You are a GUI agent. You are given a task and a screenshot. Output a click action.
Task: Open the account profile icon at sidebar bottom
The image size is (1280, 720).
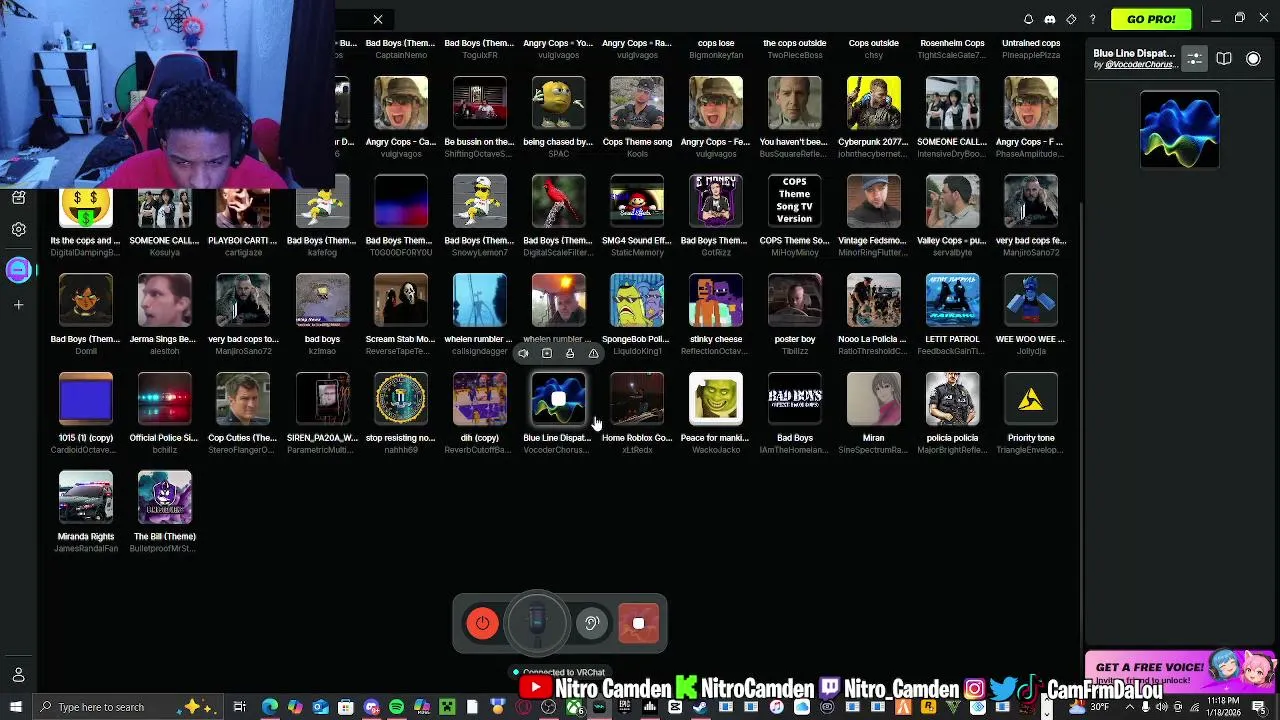click(18, 675)
